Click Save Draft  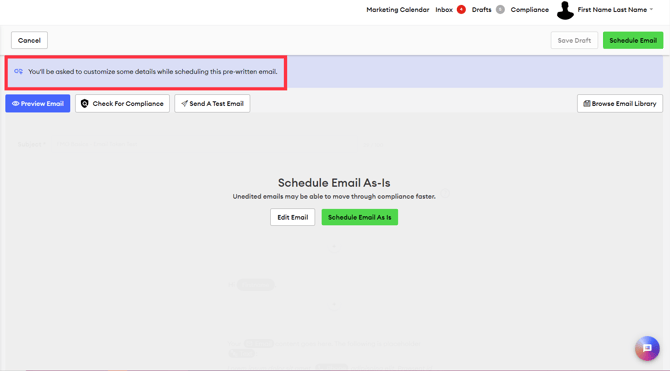tap(574, 40)
